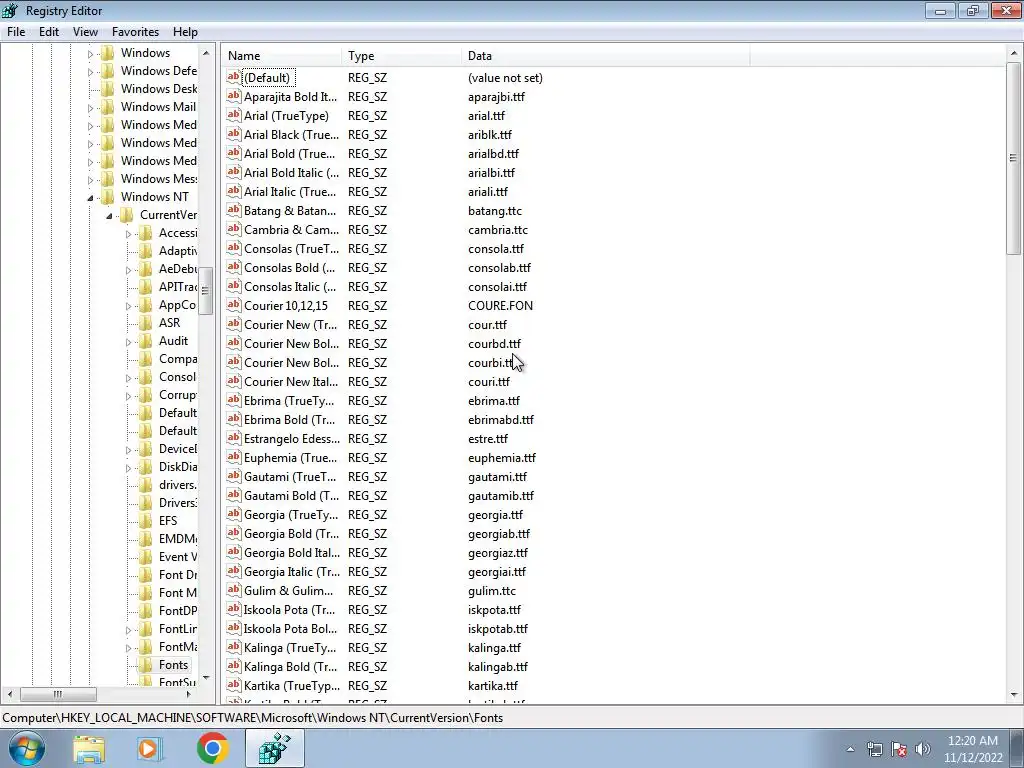The image size is (1024, 768).
Task: Expand the AppCompat tree node arrow
Action: pos(128,306)
